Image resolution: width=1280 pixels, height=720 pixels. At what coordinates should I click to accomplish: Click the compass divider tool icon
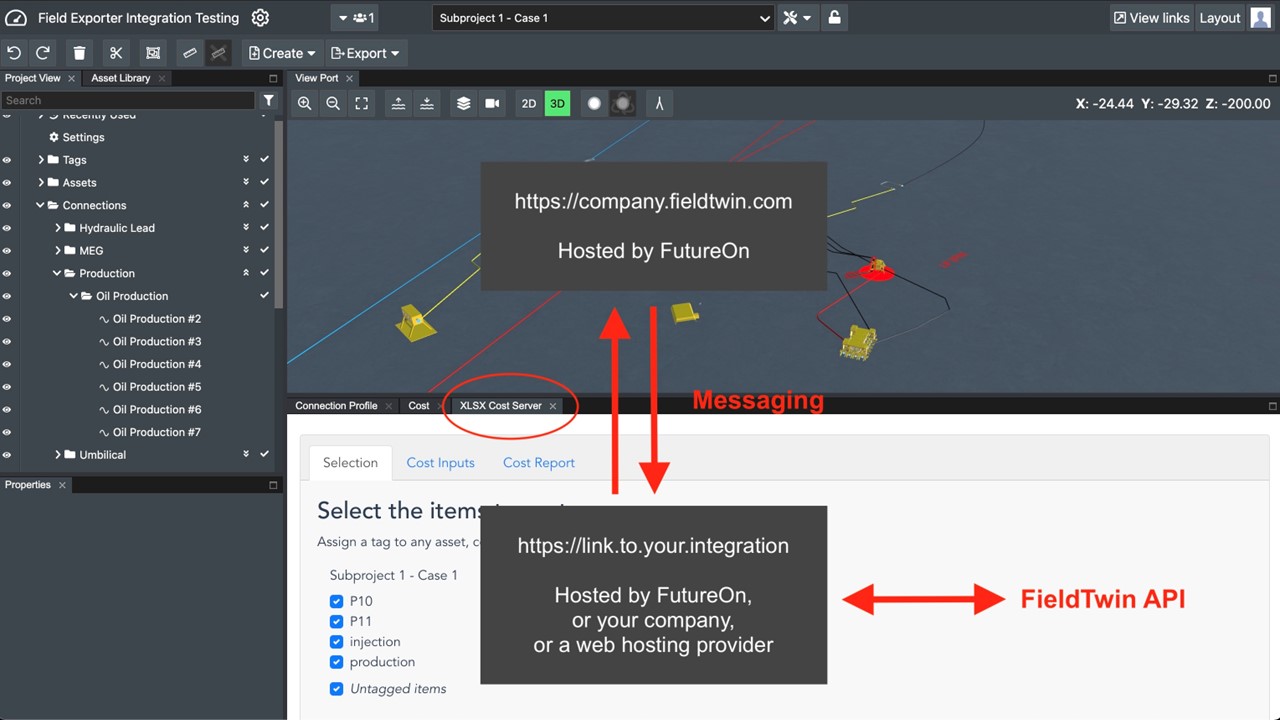tap(659, 103)
